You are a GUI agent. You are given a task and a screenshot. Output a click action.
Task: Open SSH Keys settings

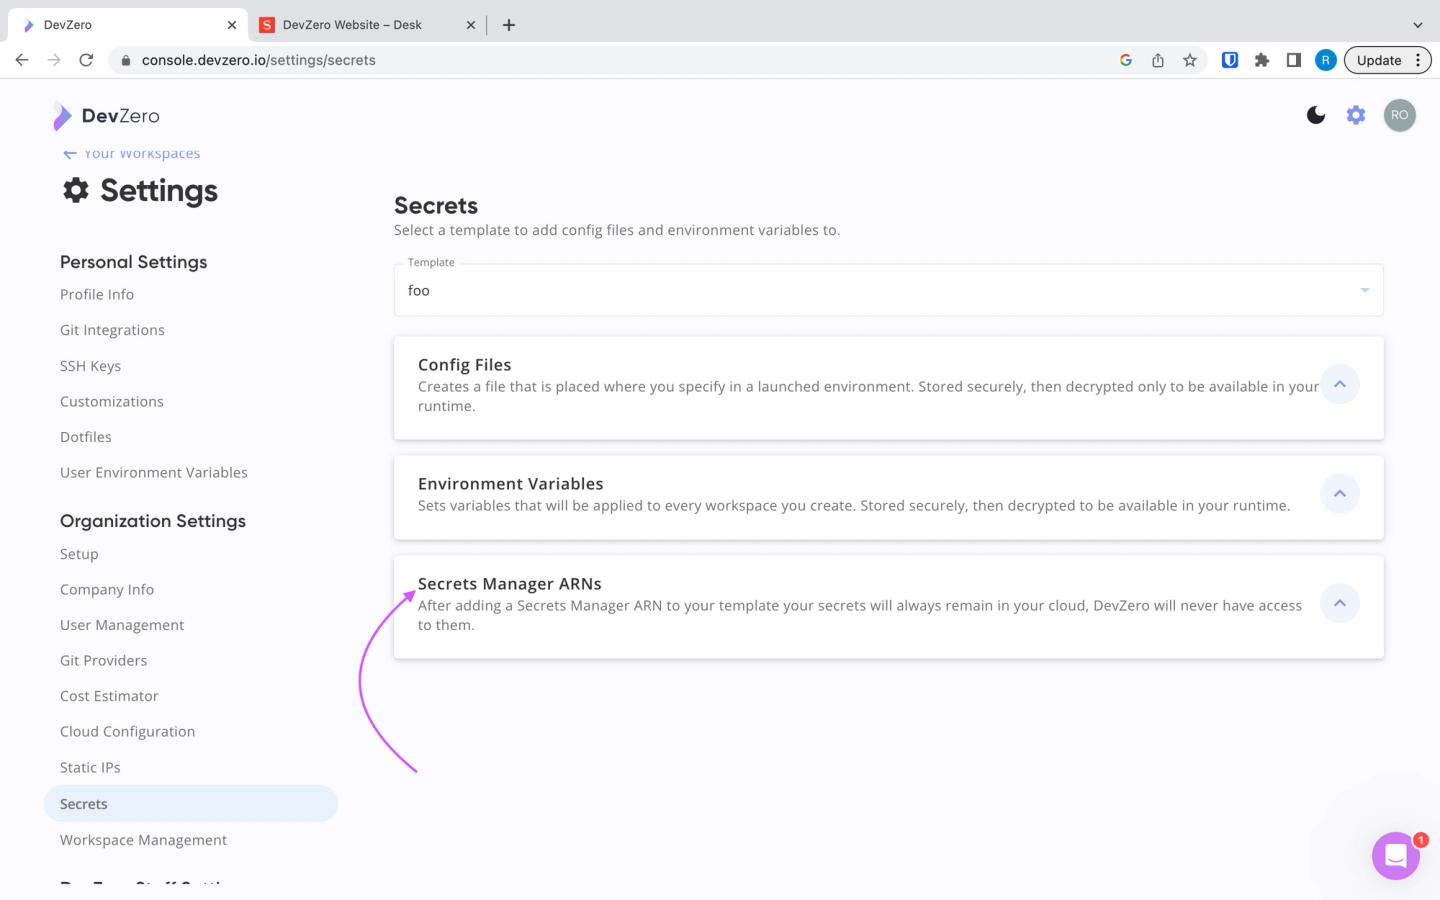tap(90, 366)
